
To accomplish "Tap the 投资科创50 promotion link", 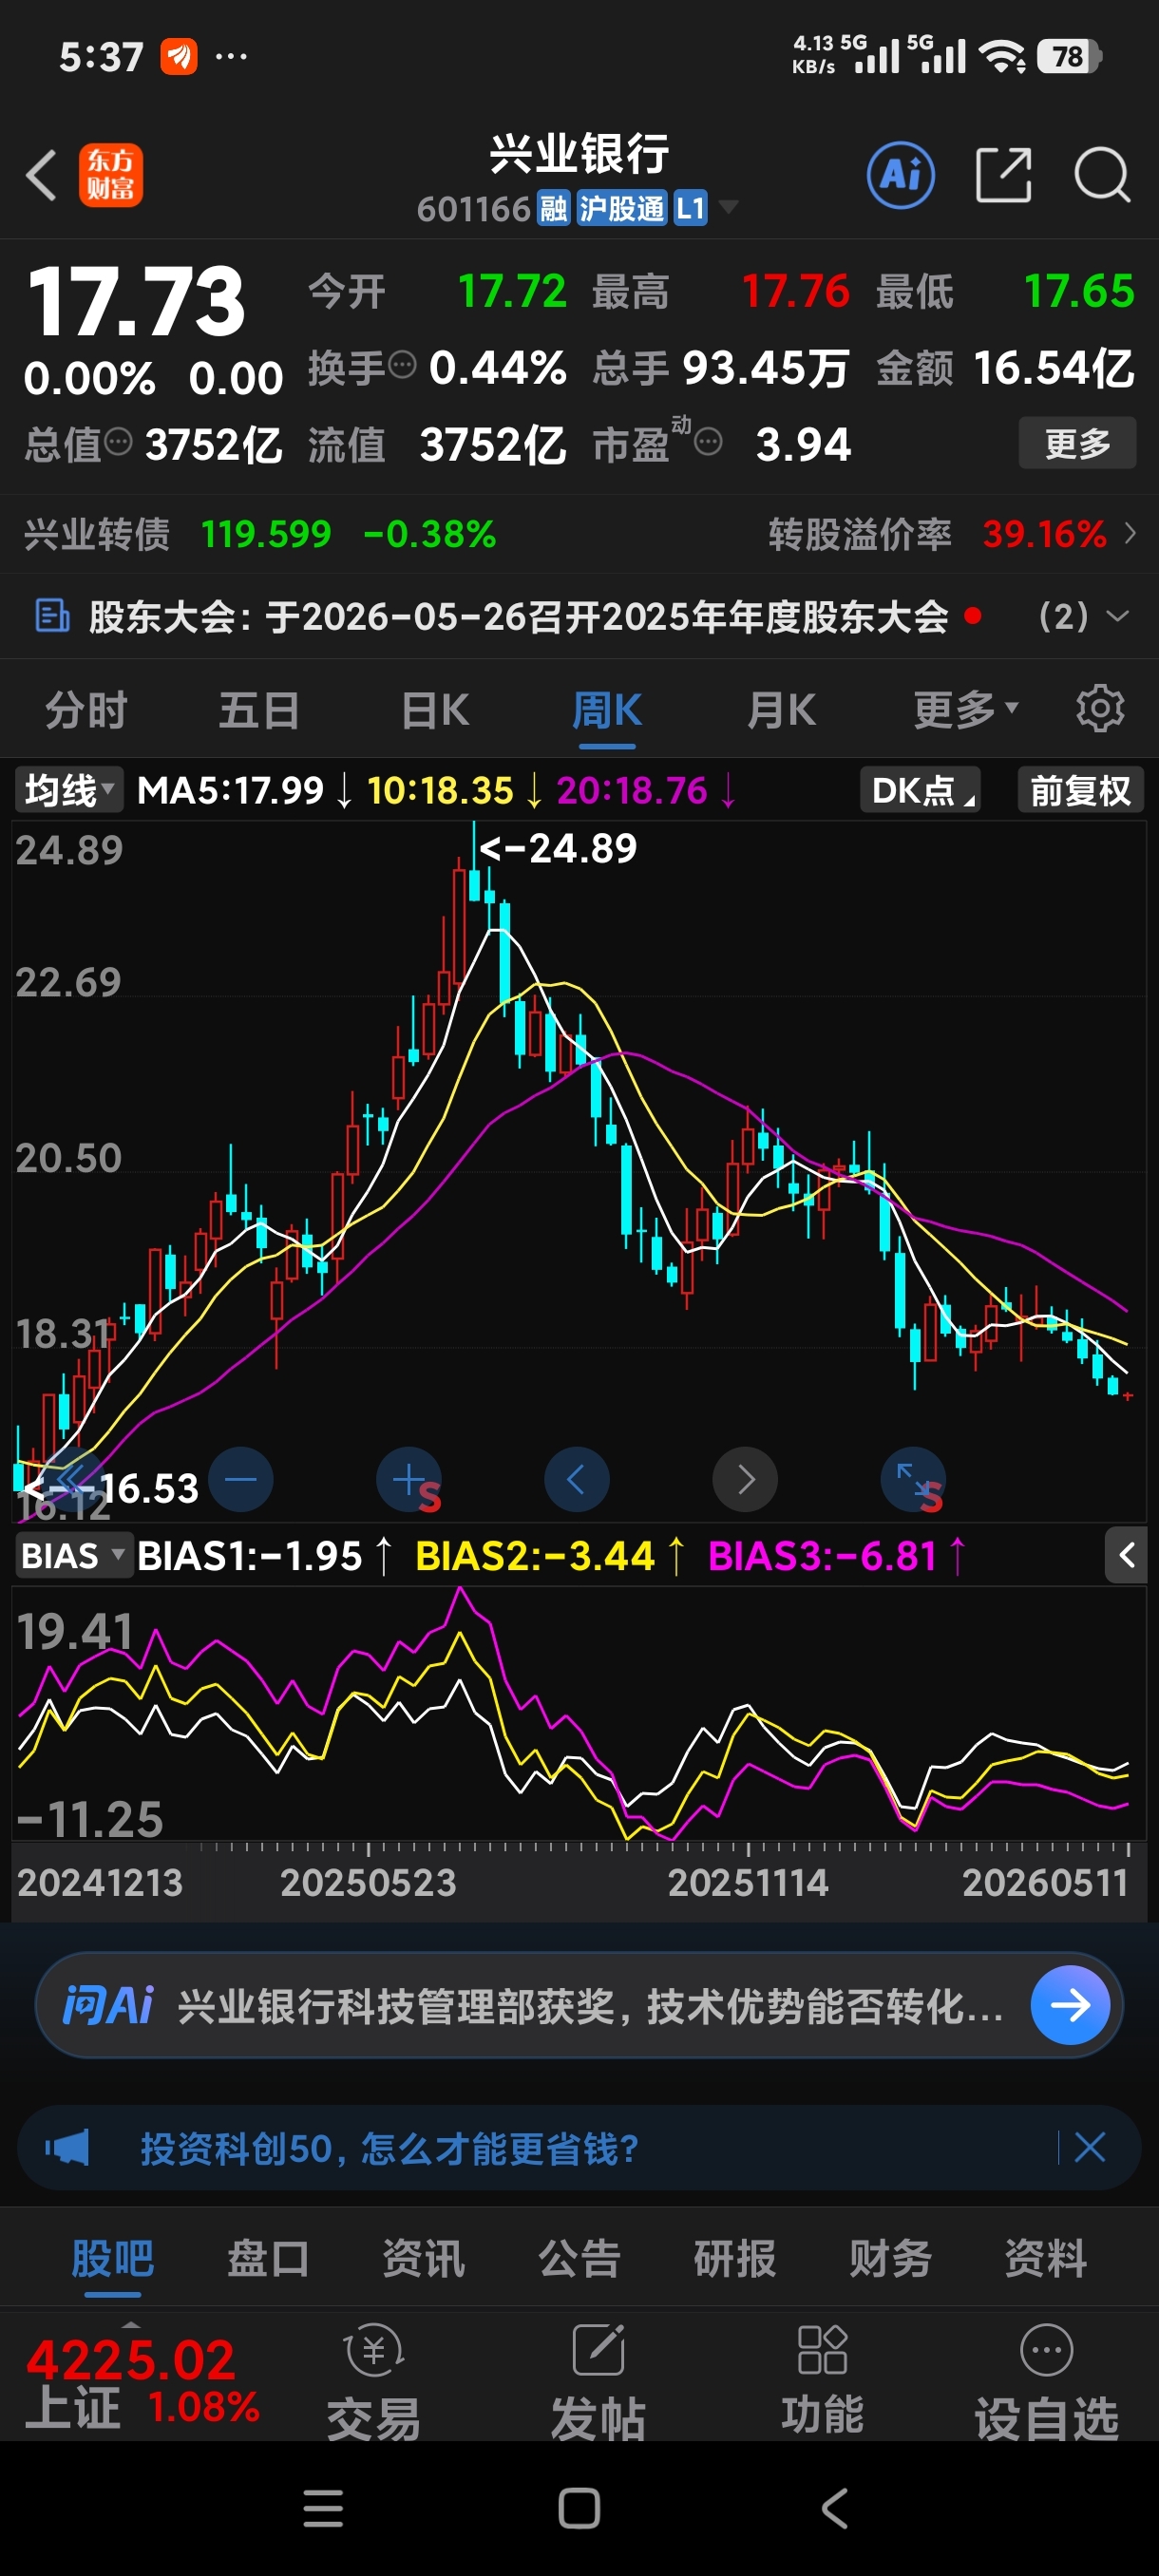I will (x=389, y=2147).
